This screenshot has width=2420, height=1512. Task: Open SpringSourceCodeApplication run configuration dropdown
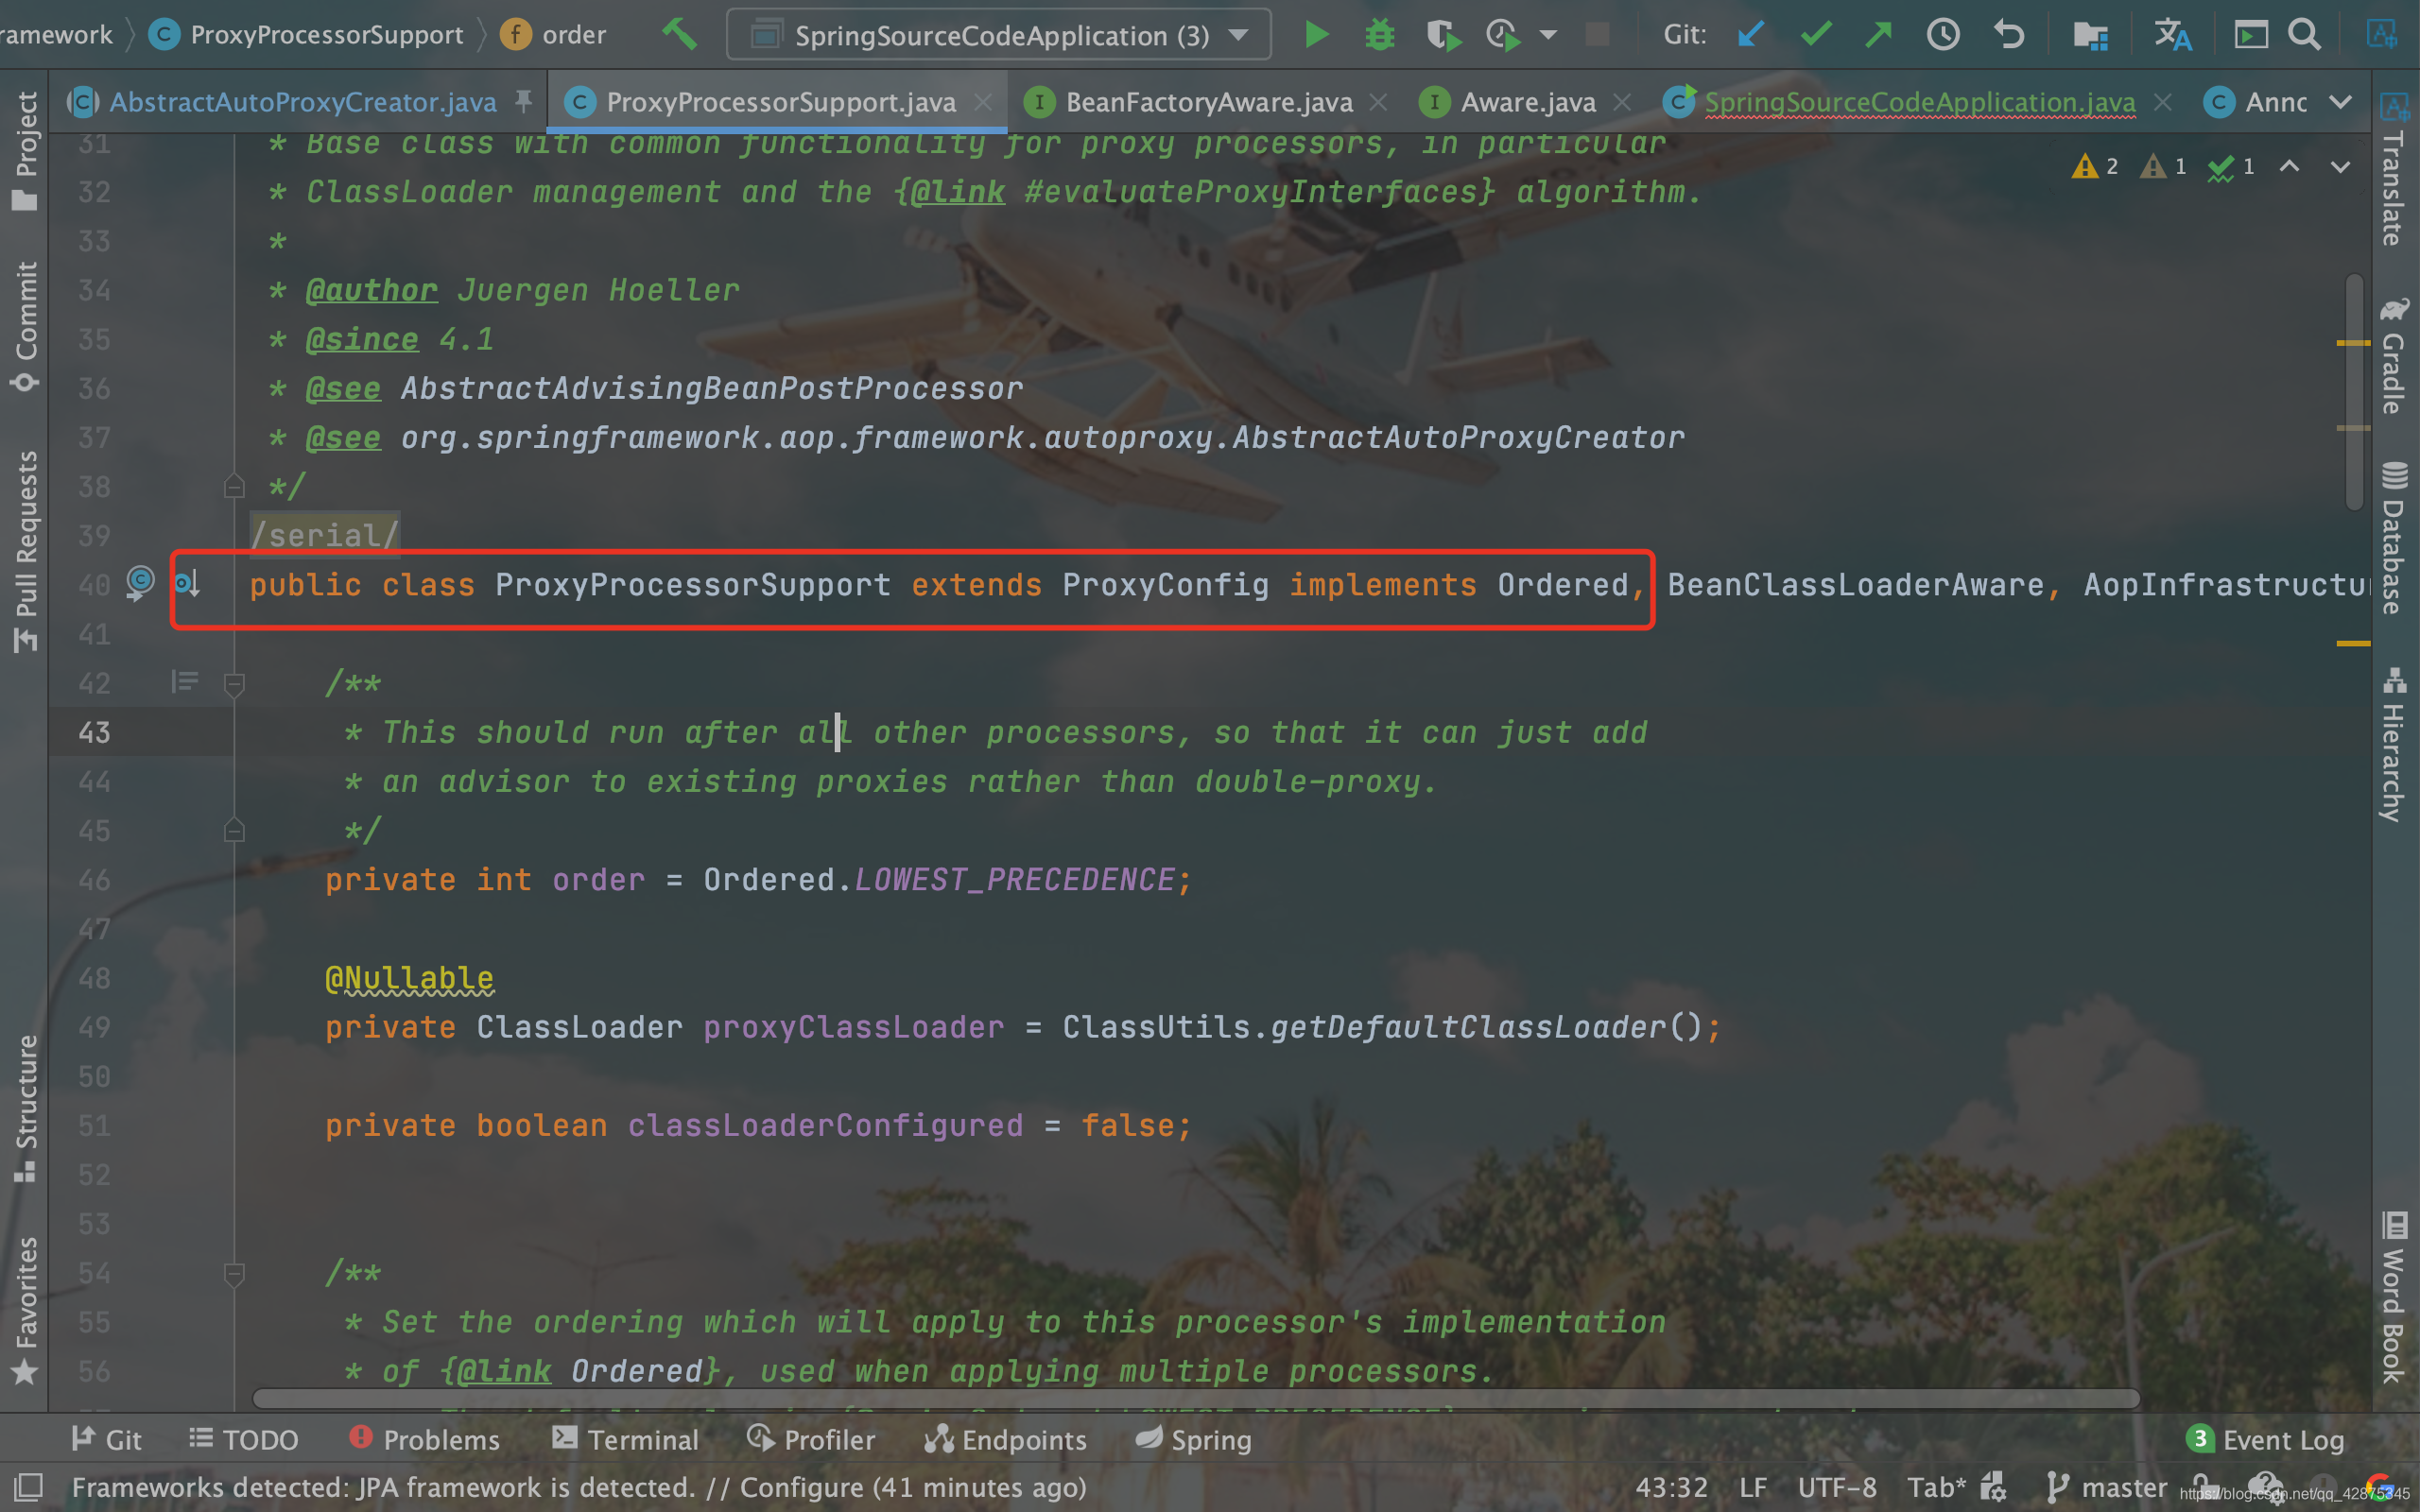point(999,35)
